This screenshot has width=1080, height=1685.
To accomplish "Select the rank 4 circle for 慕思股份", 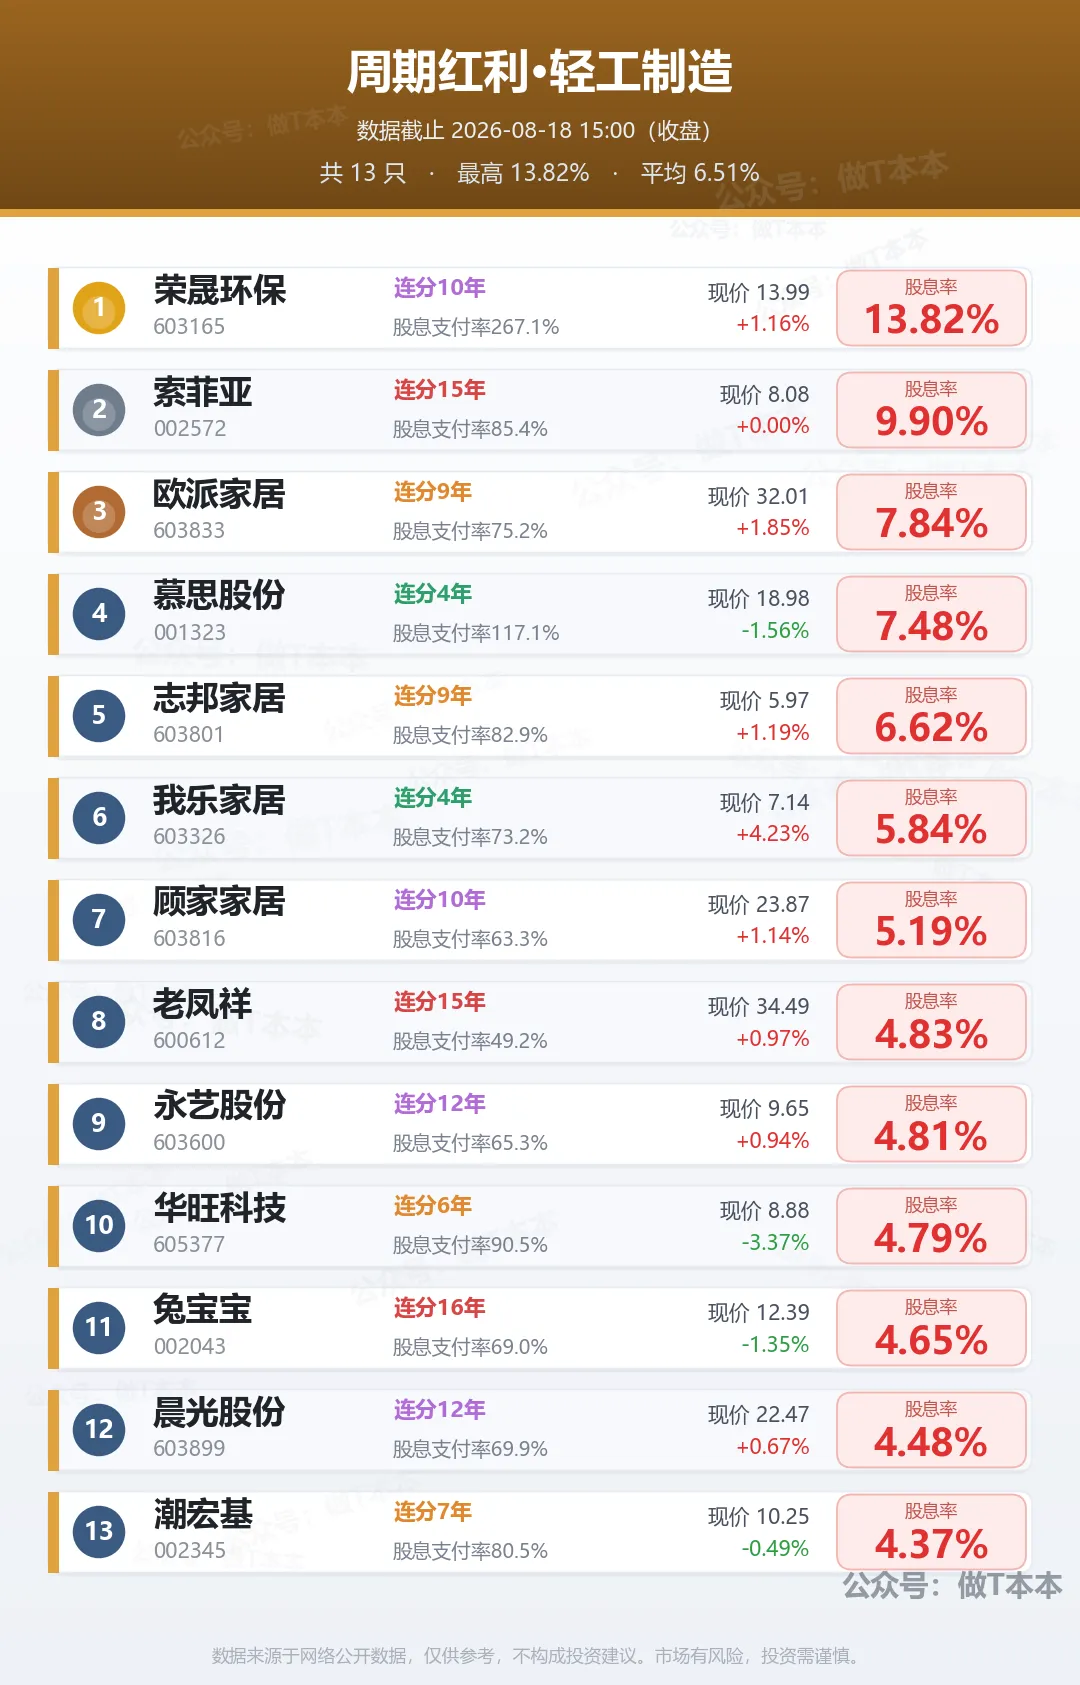I will [x=99, y=614].
